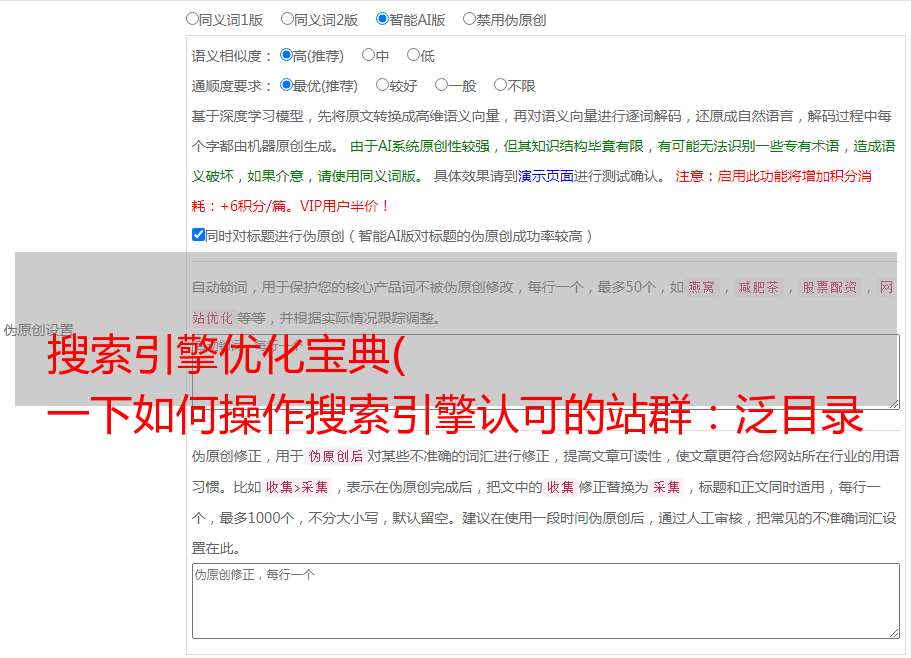Select the 同义词1版 radio option

coord(192,19)
